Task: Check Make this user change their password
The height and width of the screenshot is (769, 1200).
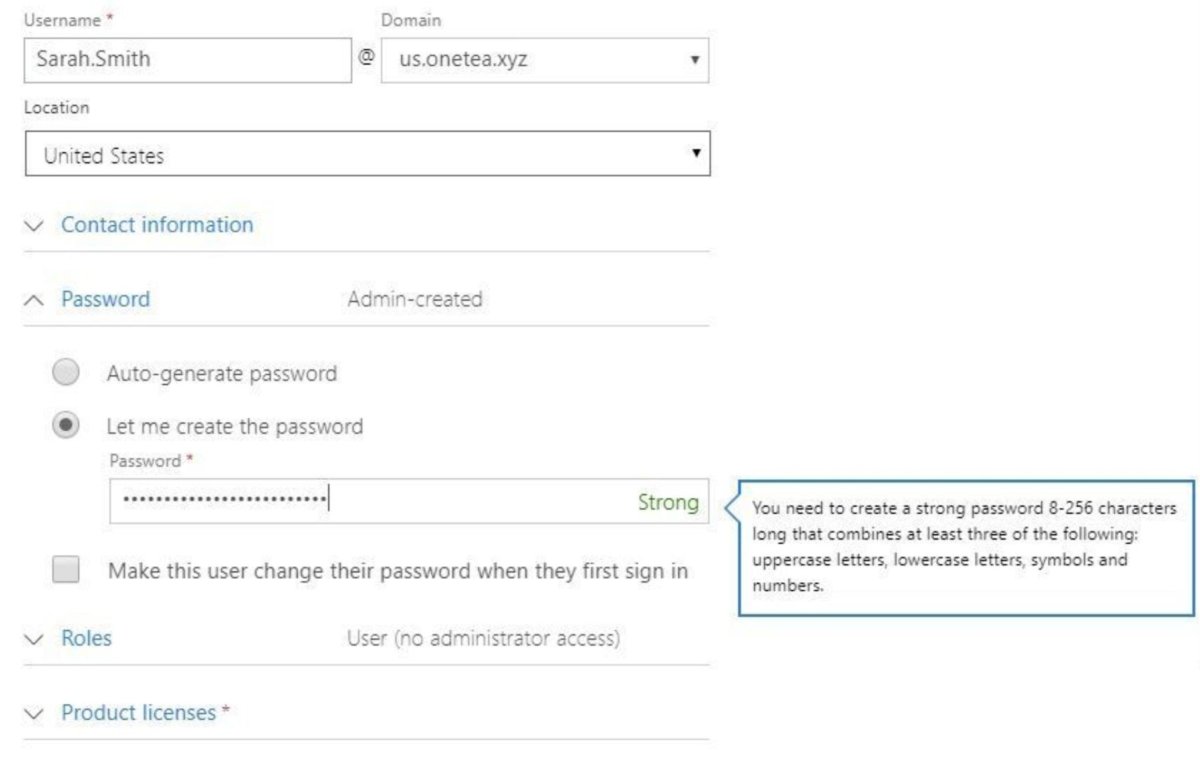Action: 66,571
